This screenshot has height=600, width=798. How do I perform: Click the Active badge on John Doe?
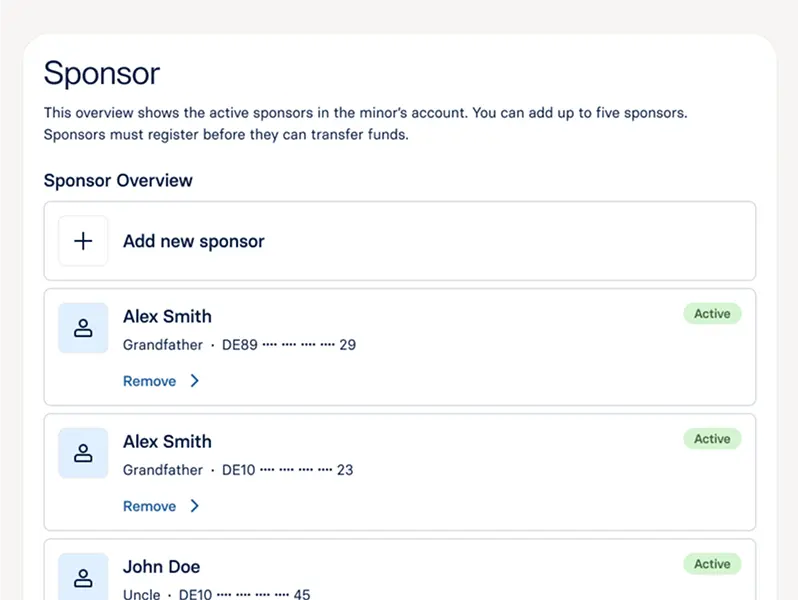point(712,564)
